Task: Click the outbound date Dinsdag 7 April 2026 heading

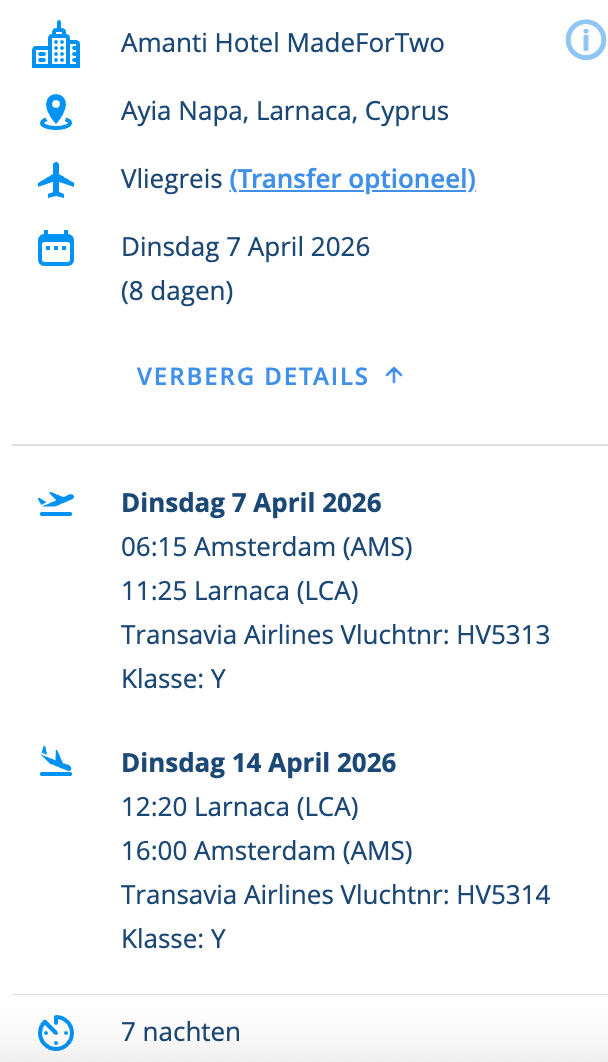Action: click(x=251, y=503)
